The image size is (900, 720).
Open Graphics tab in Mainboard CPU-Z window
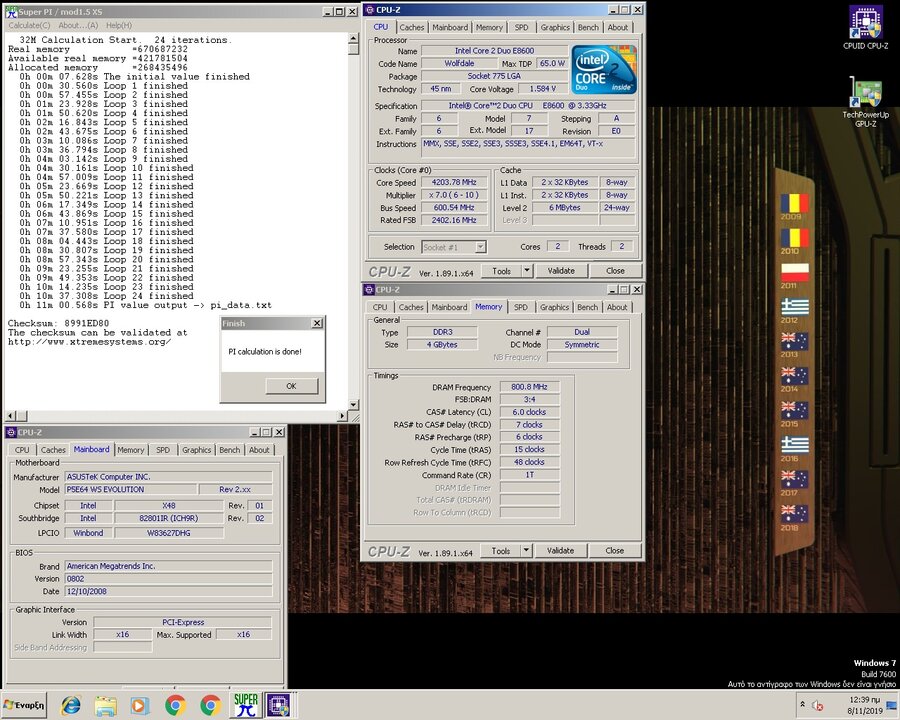pos(196,450)
